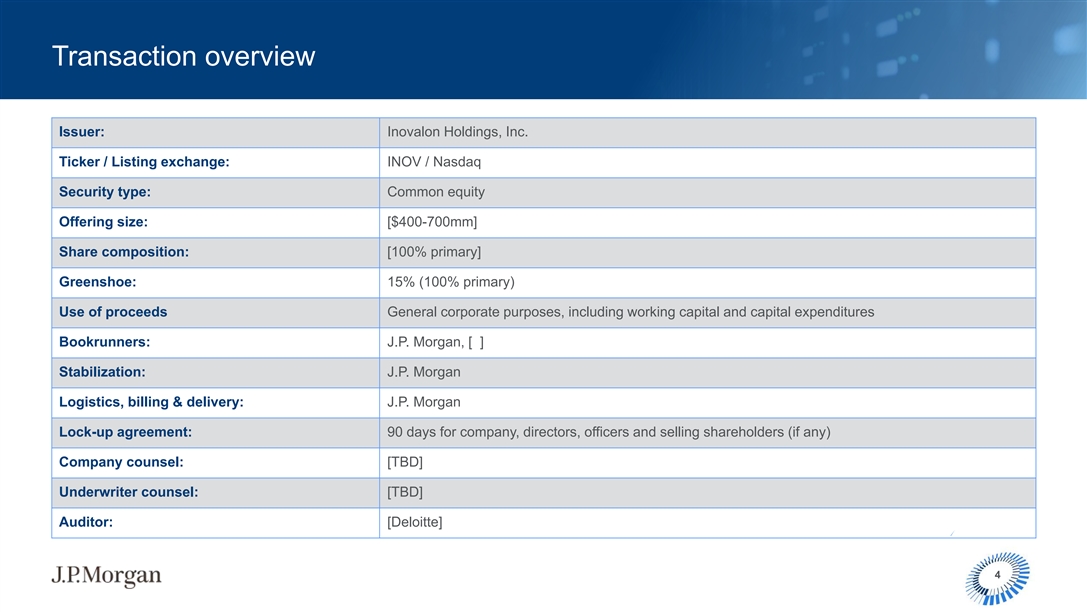Click the Use of proceeds label
Image resolution: width=1087 pixels, height=612 pixels.
(113, 312)
